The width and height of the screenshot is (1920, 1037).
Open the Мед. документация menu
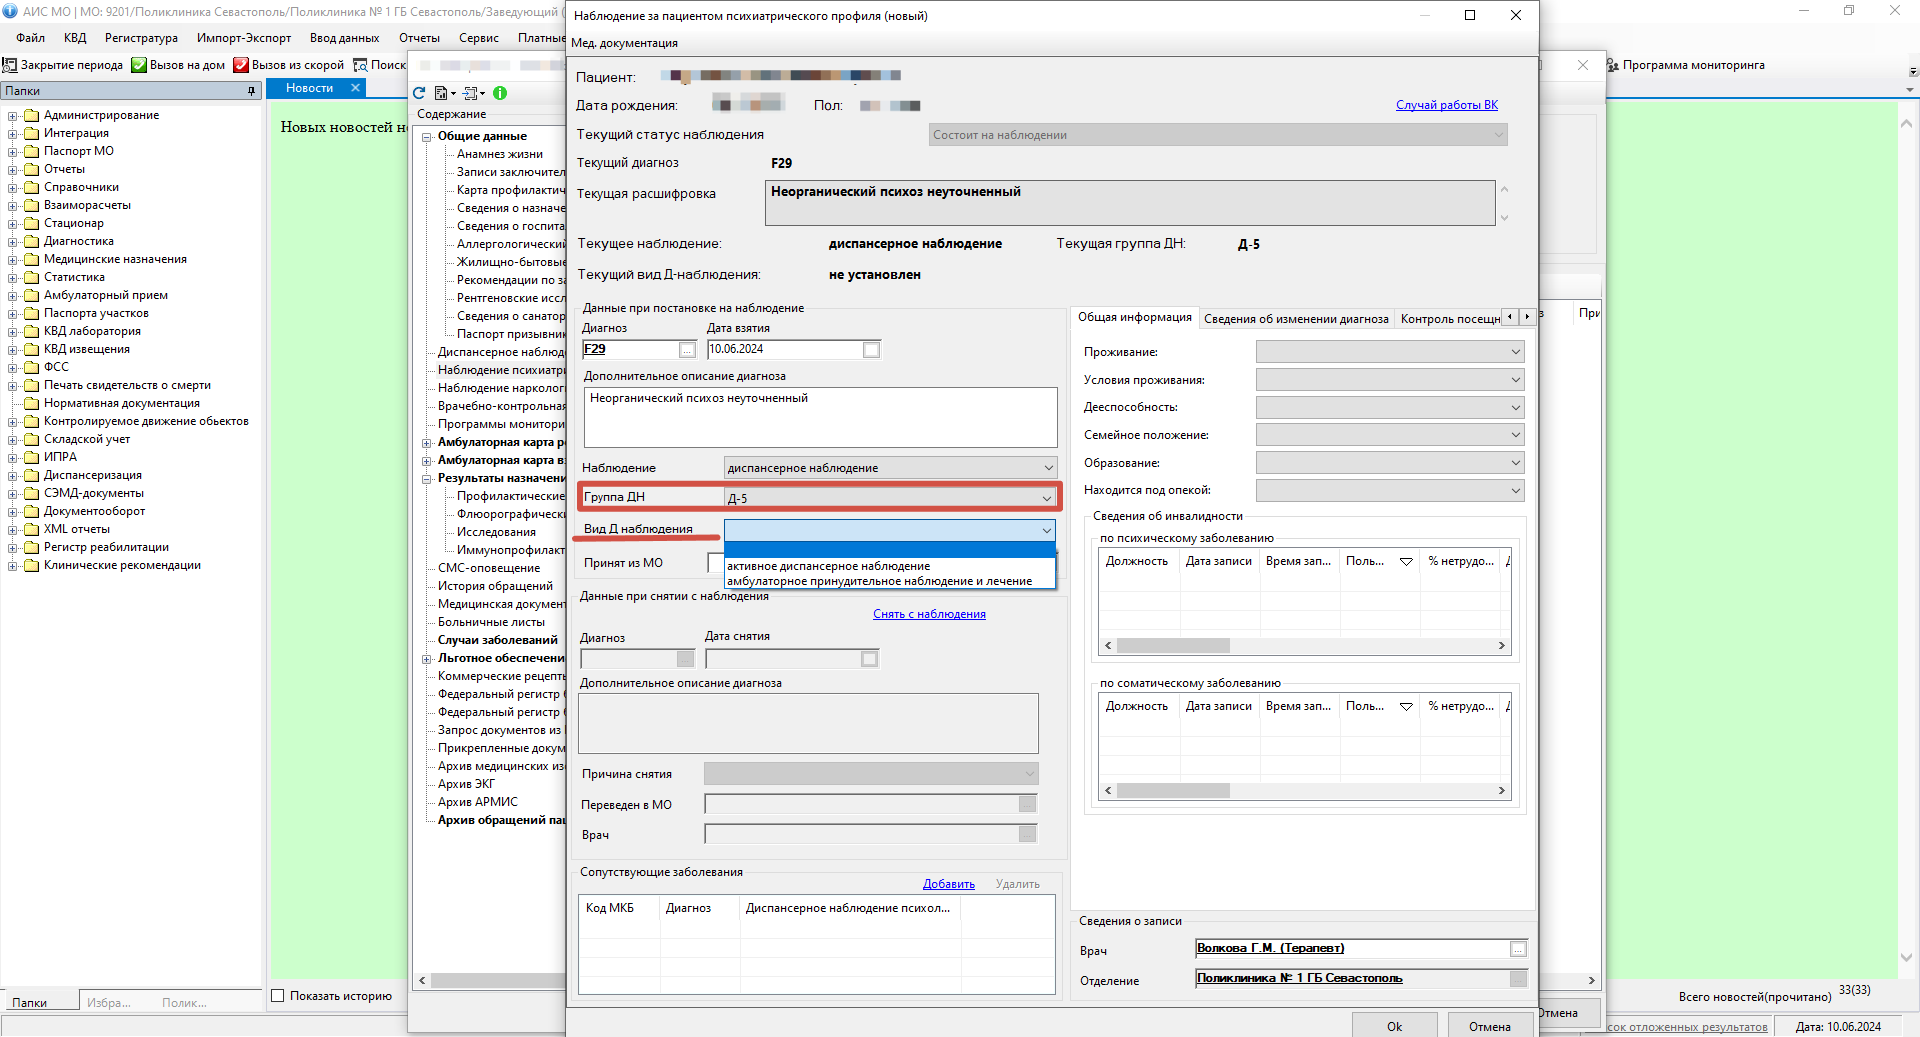point(624,43)
